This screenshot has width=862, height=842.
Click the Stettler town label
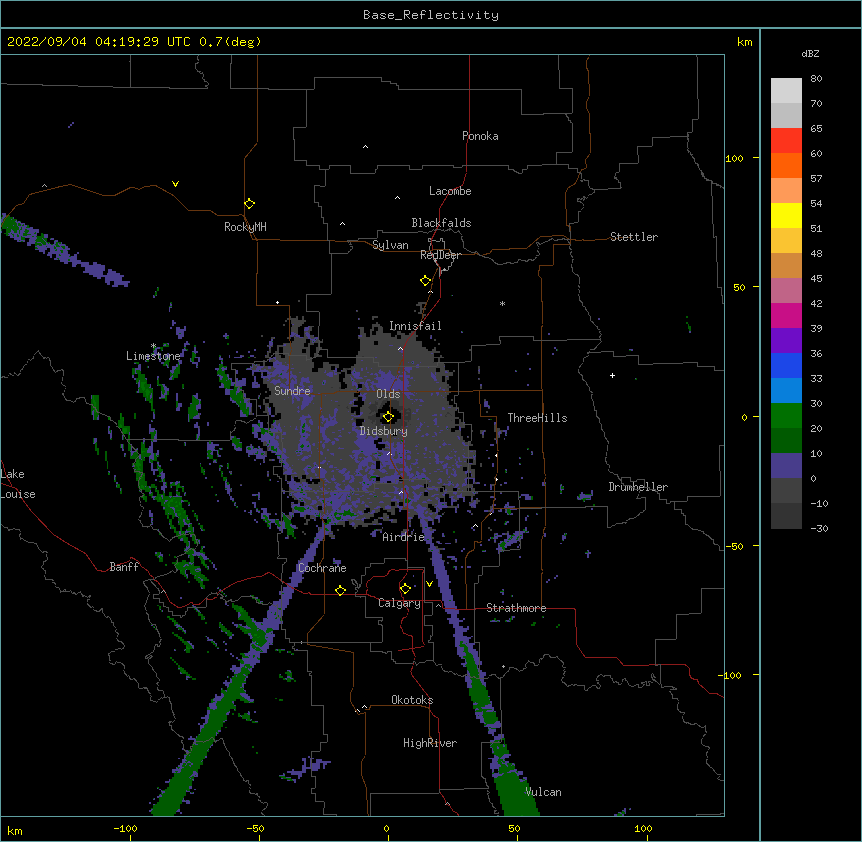tap(634, 237)
